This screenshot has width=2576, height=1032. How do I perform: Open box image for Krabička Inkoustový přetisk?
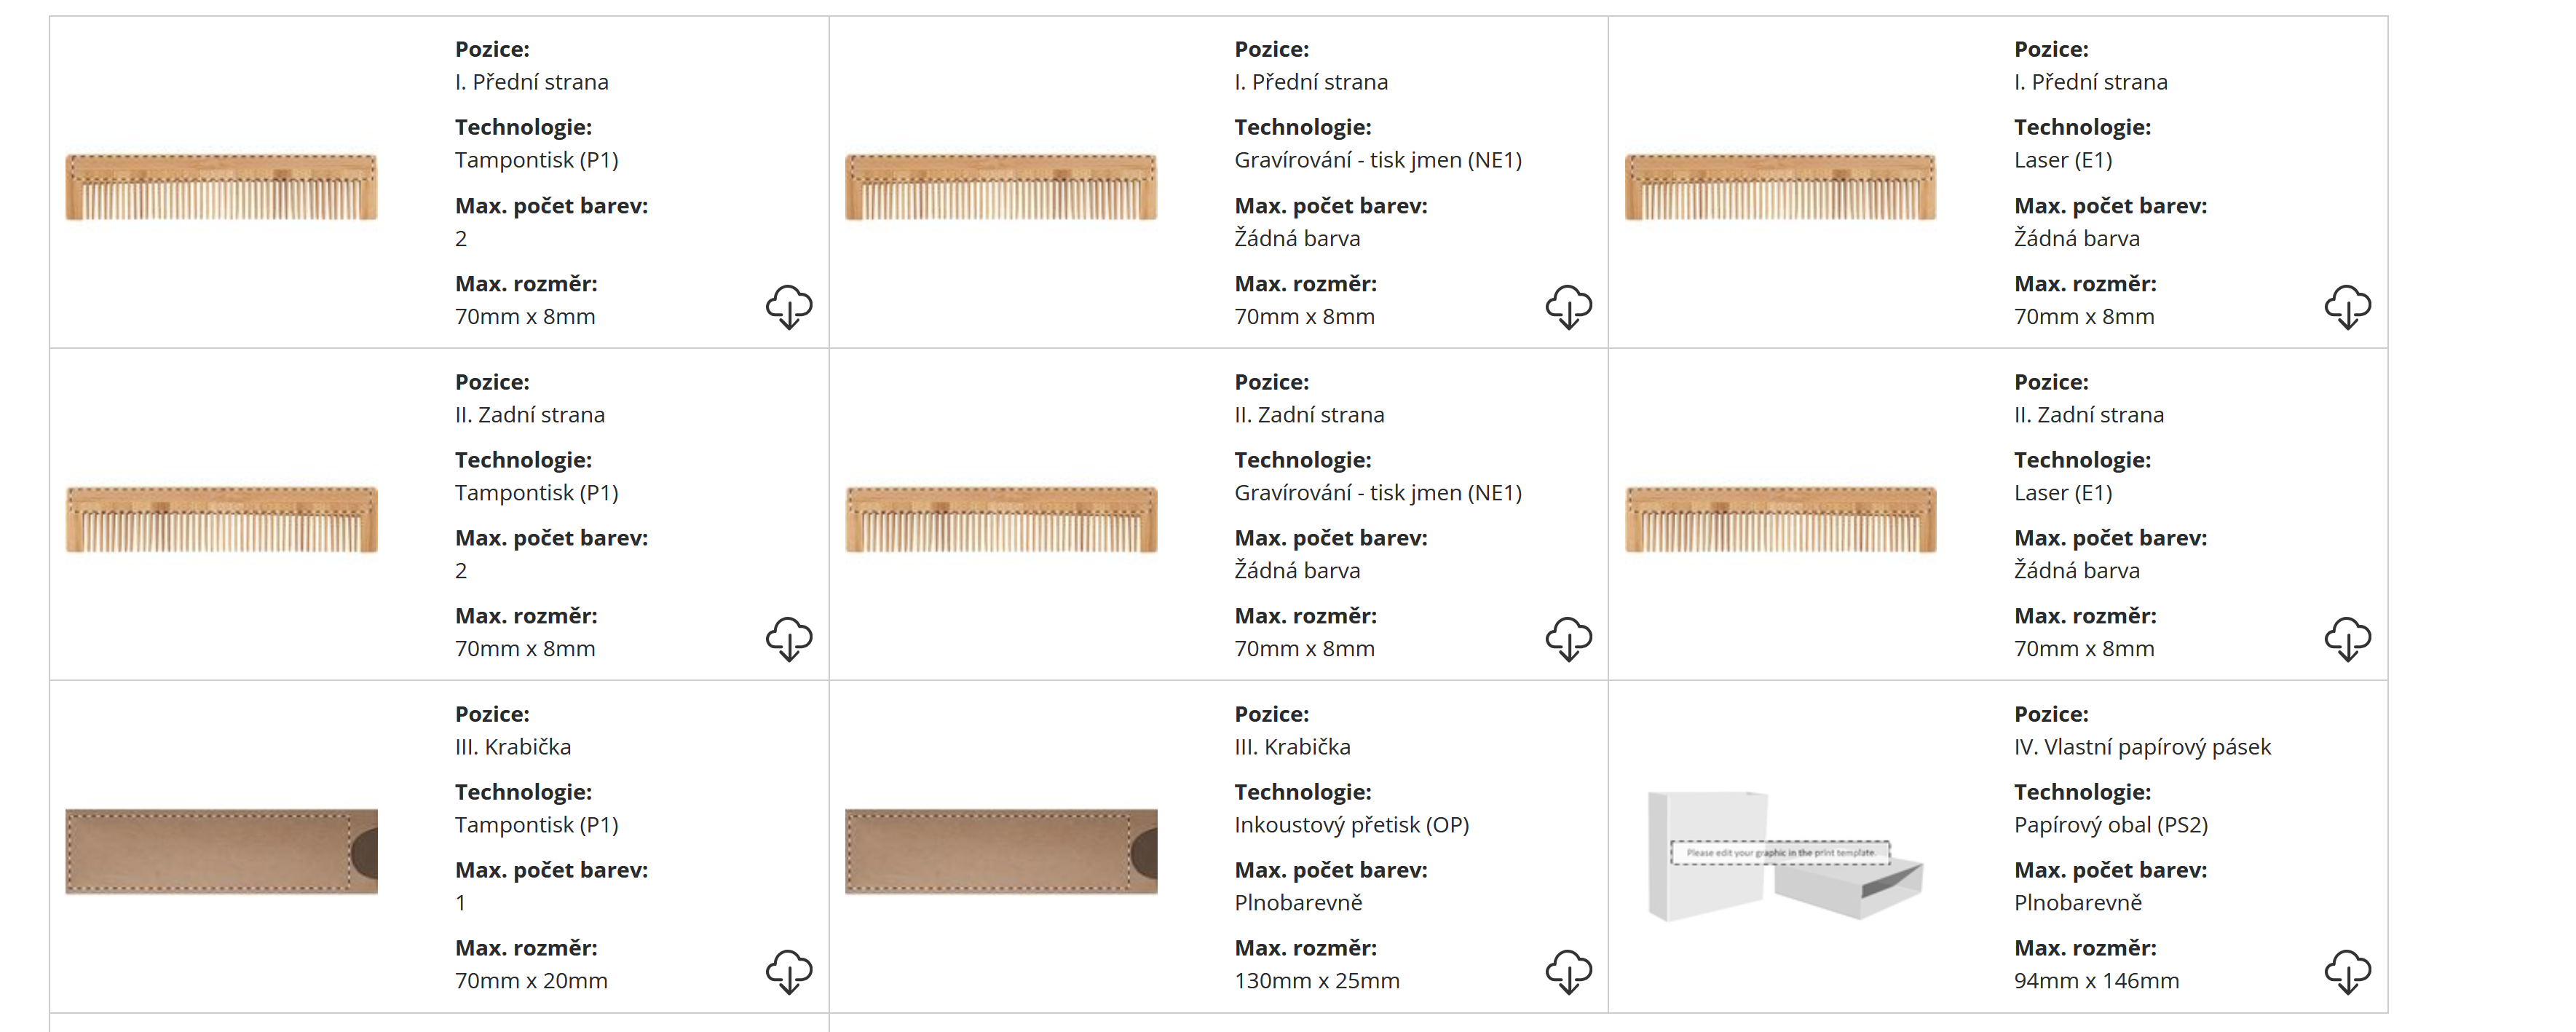(x=1001, y=851)
